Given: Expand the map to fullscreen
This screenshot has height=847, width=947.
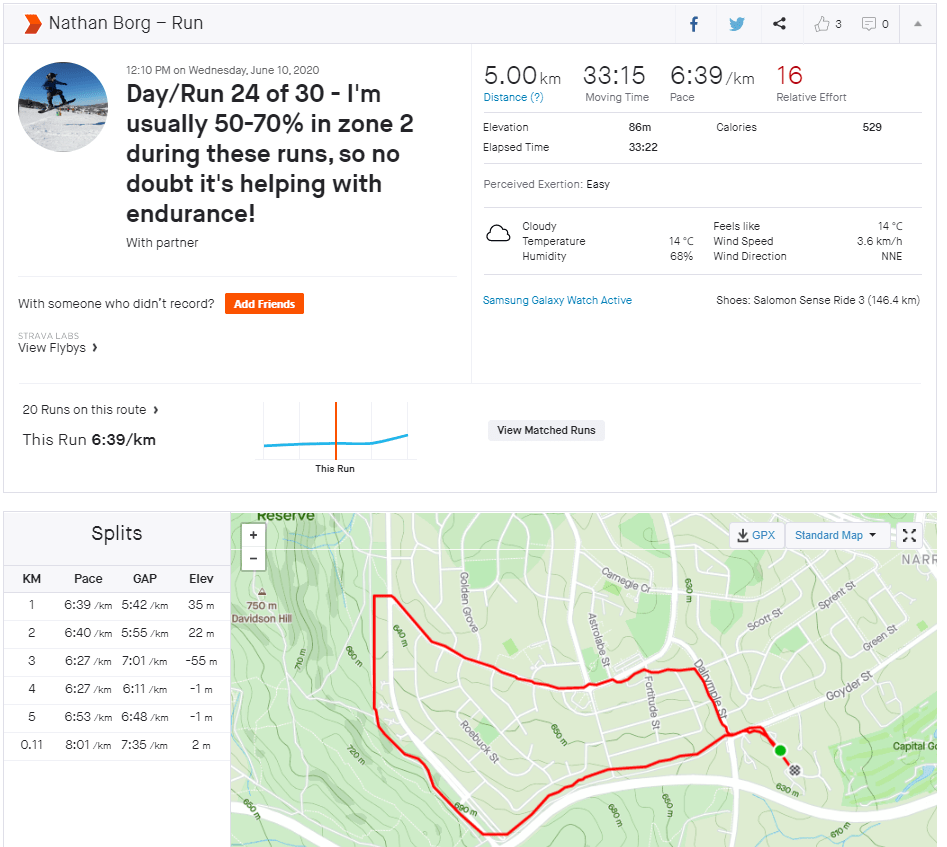Looking at the screenshot, I should coord(908,535).
